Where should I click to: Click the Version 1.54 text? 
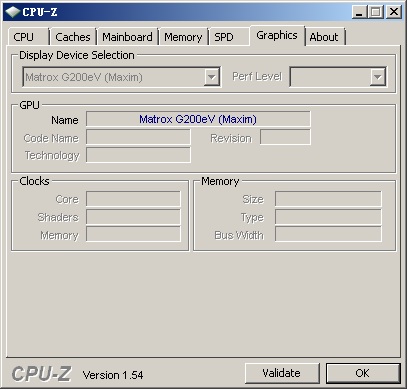coord(113,375)
